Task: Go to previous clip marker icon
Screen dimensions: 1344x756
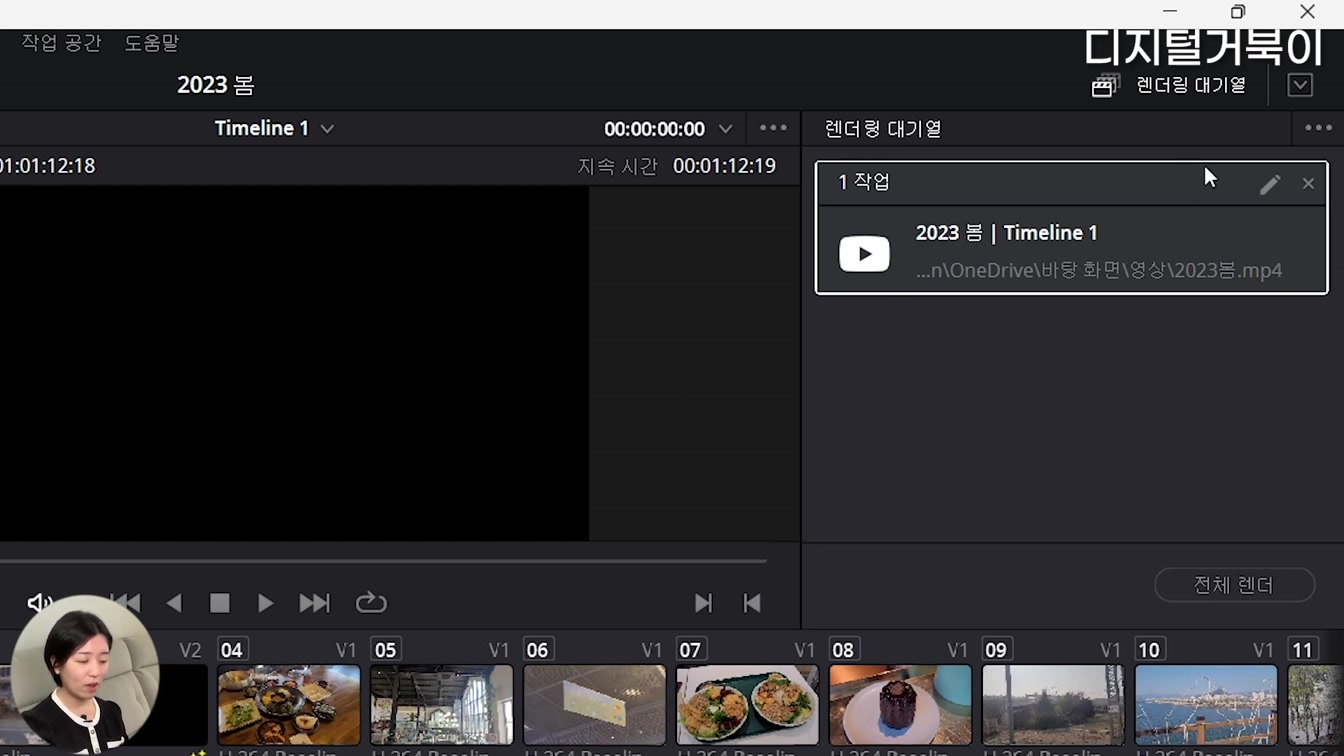Action: click(x=752, y=603)
